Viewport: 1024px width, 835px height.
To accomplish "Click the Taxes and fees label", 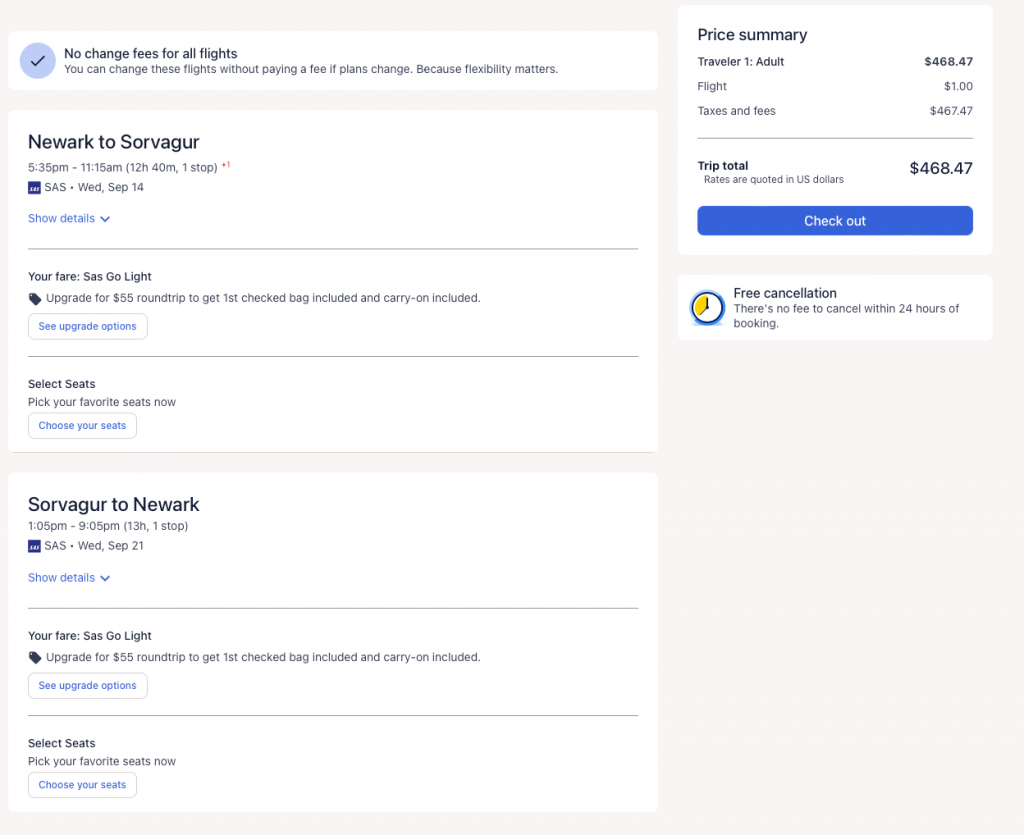I will pos(736,111).
